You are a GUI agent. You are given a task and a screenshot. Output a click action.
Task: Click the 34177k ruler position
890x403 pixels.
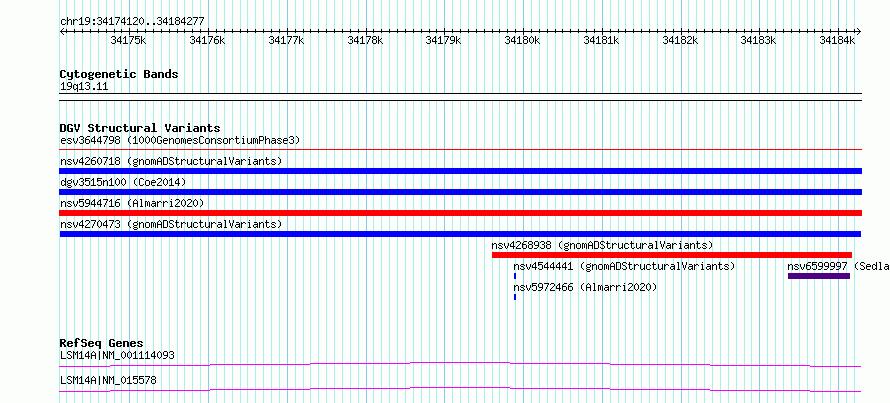tap(287, 40)
